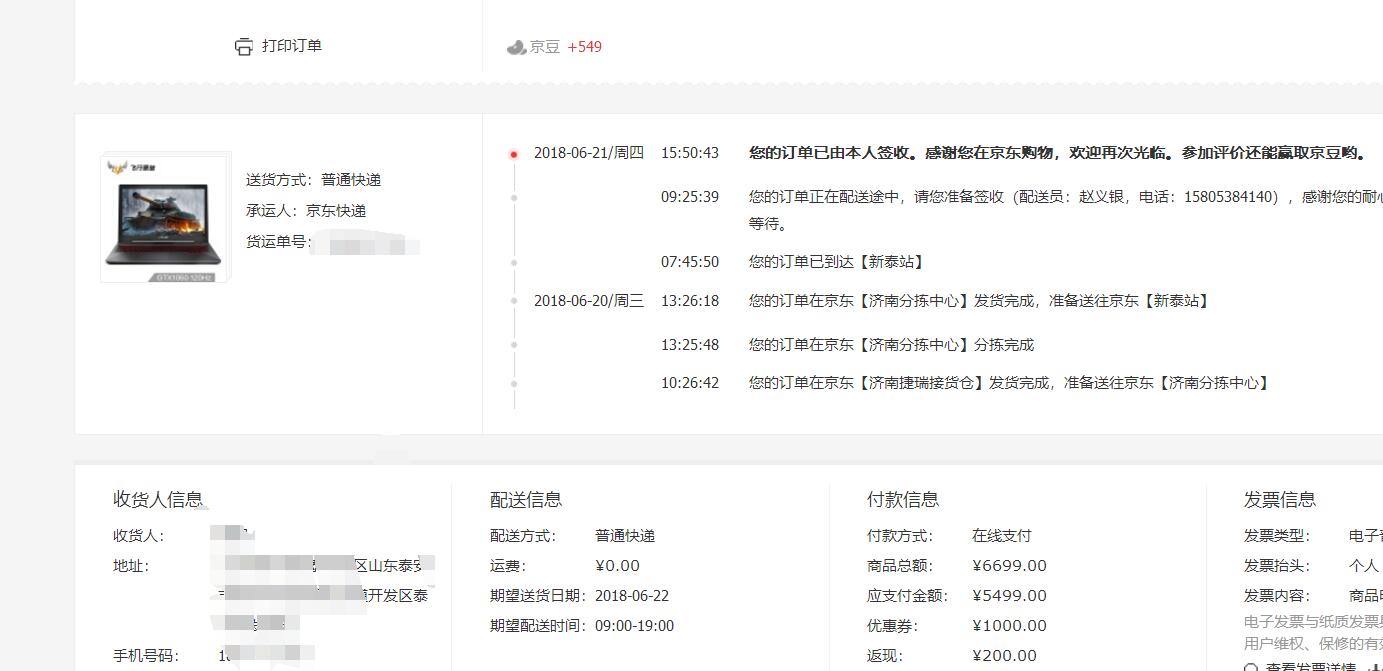Select the date 2018-06-20/周三
The image size is (1383, 671).
589,301
